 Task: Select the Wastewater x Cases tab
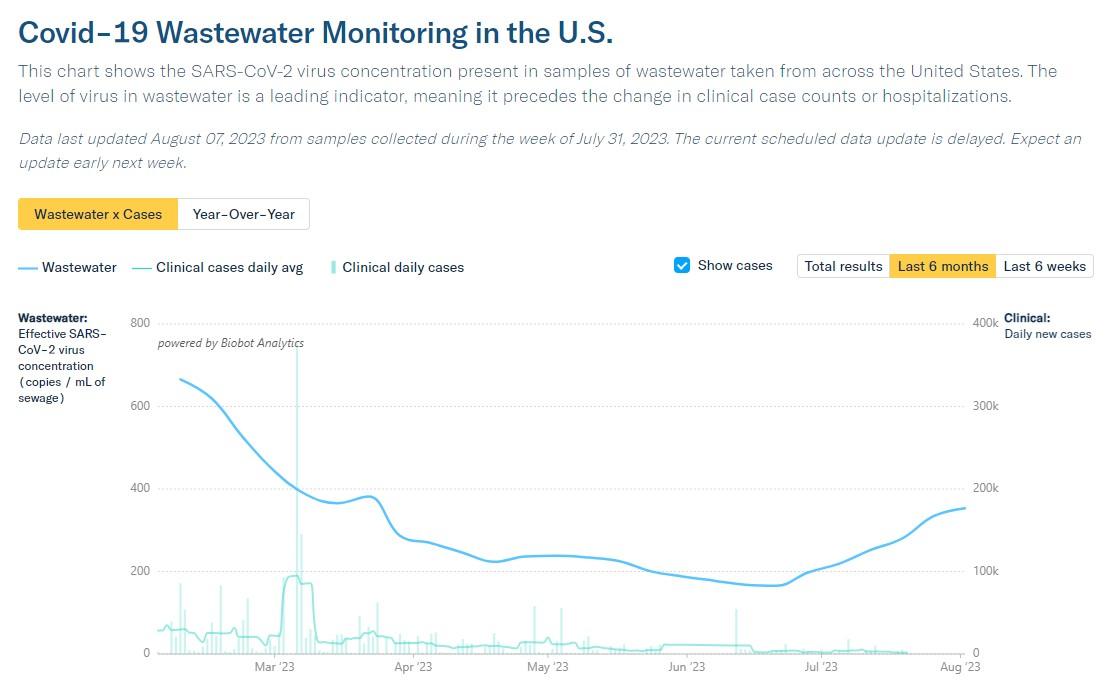[98, 214]
